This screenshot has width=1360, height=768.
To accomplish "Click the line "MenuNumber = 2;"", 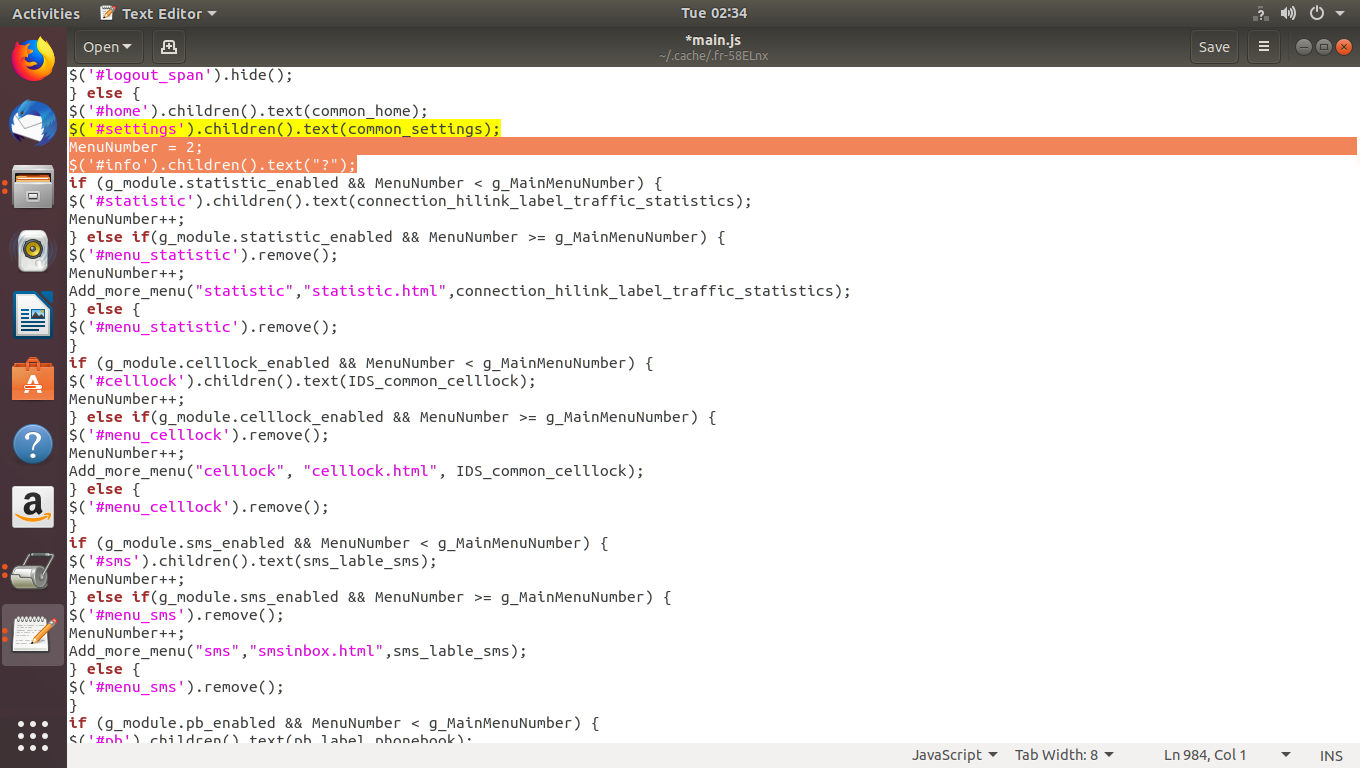I will [x=136, y=147].
